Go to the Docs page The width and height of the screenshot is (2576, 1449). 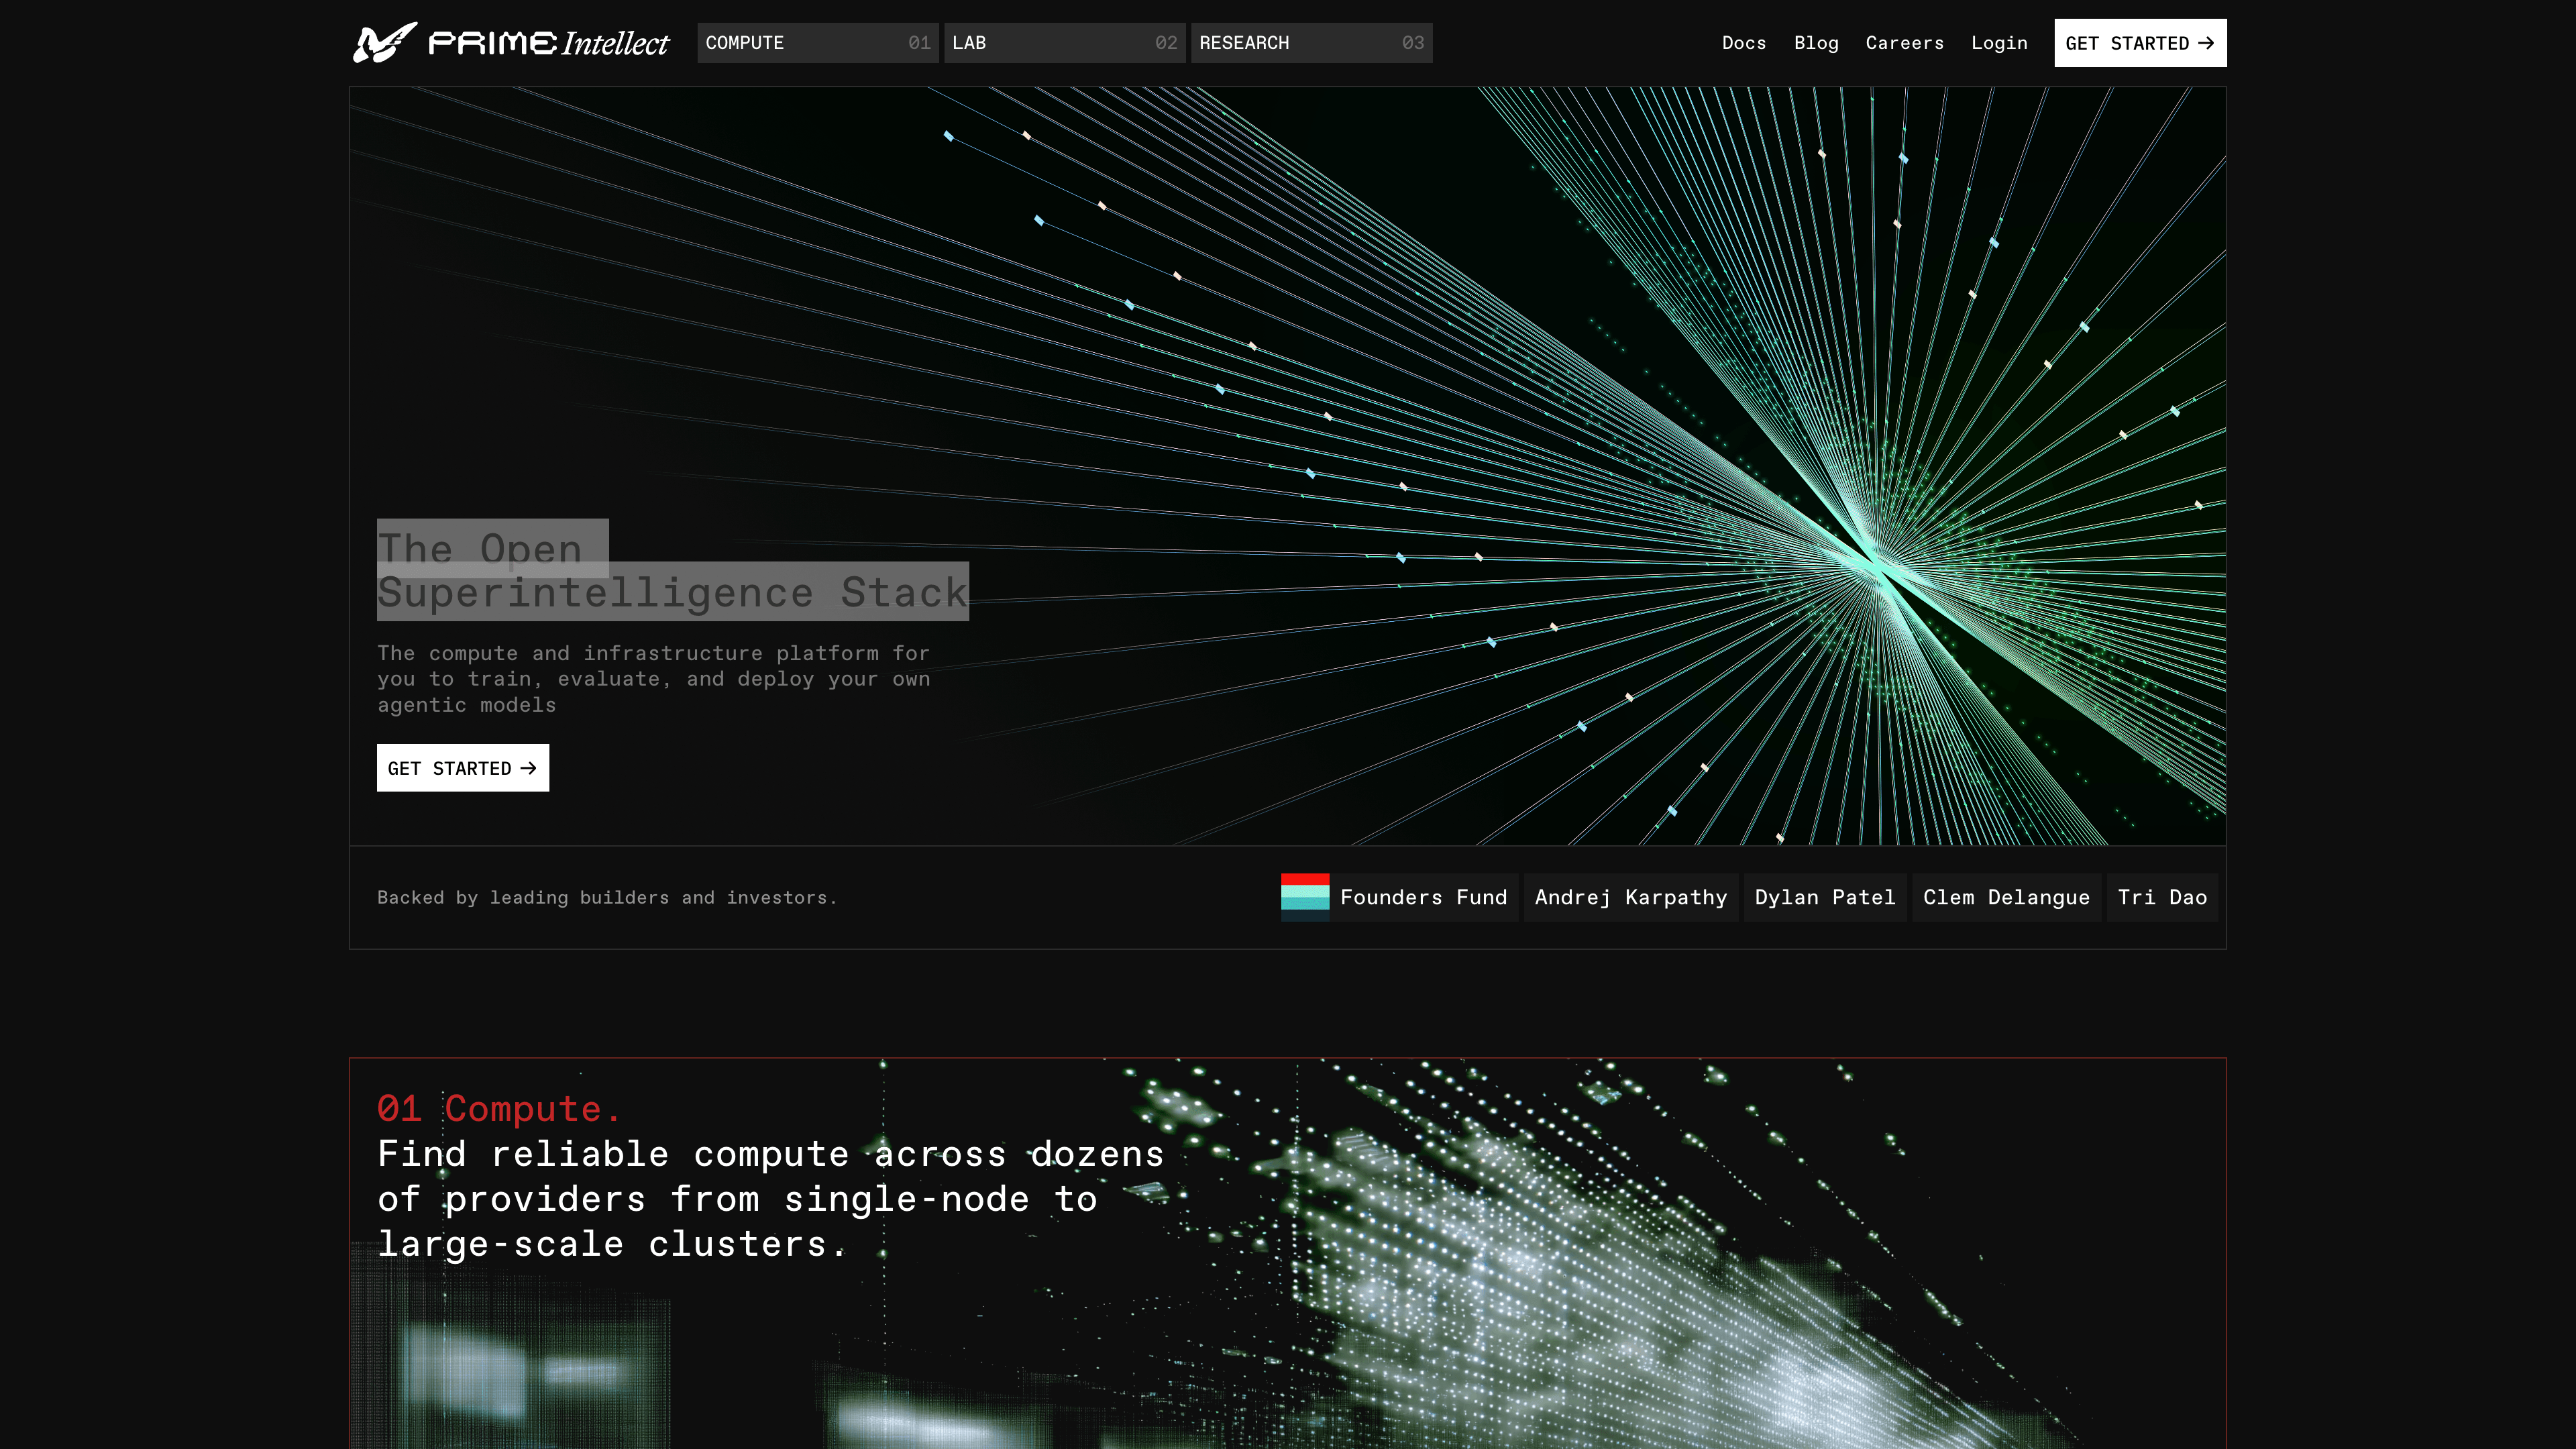coord(1743,43)
